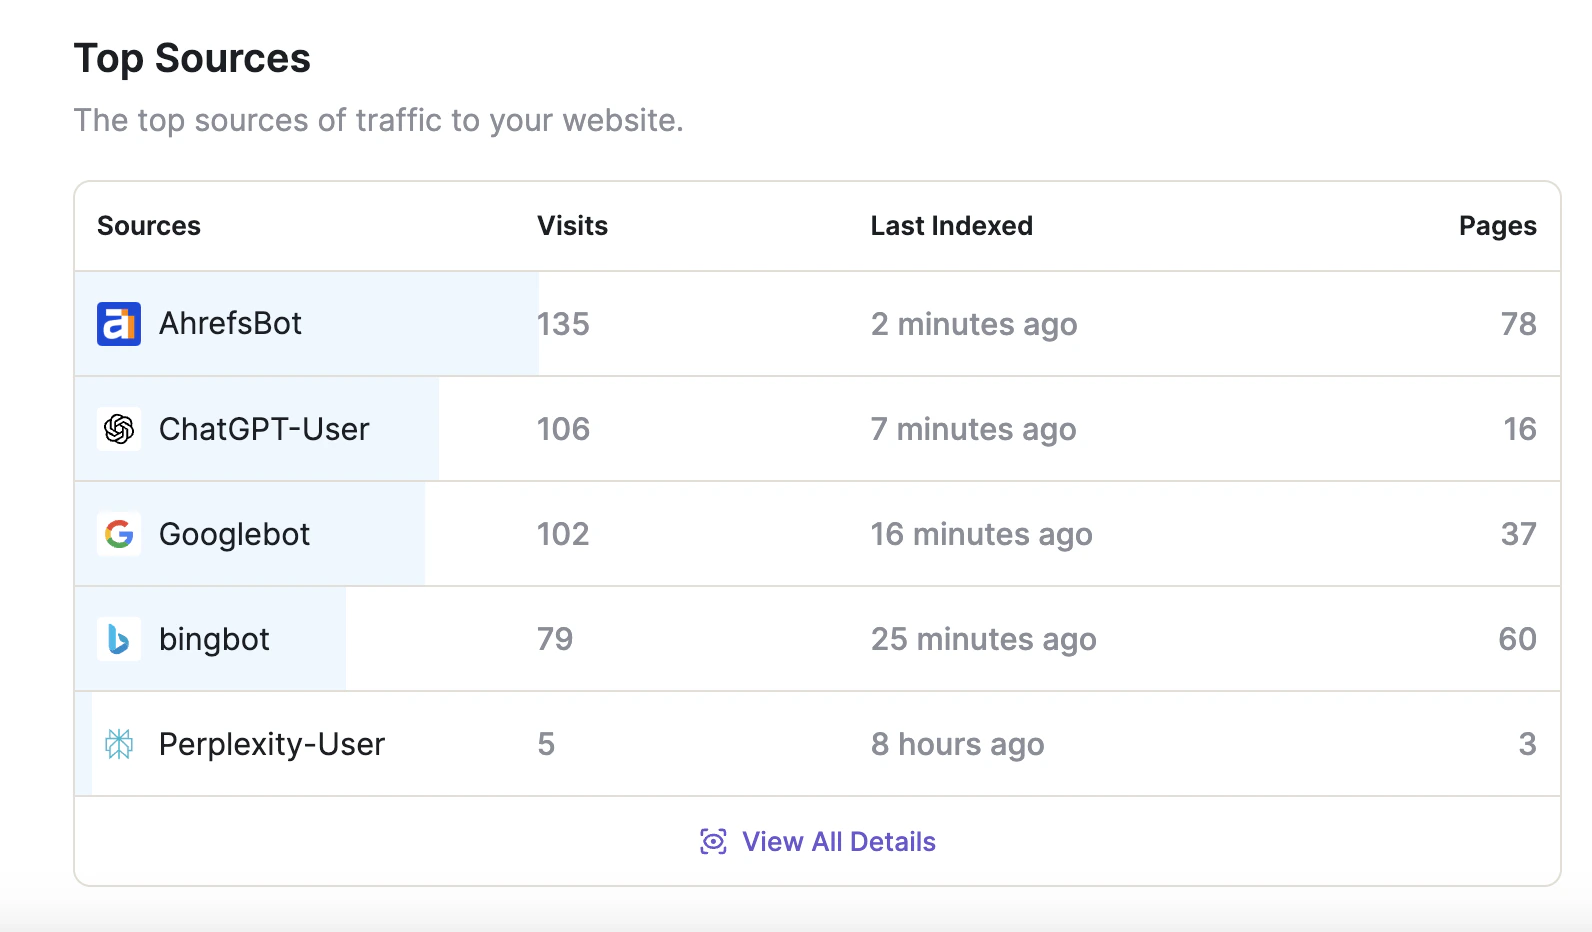This screenshot has width=1592, height=932.
Task: Click the 16 pages value for ChatGPT-User
Action: (x=1520, y=429)
